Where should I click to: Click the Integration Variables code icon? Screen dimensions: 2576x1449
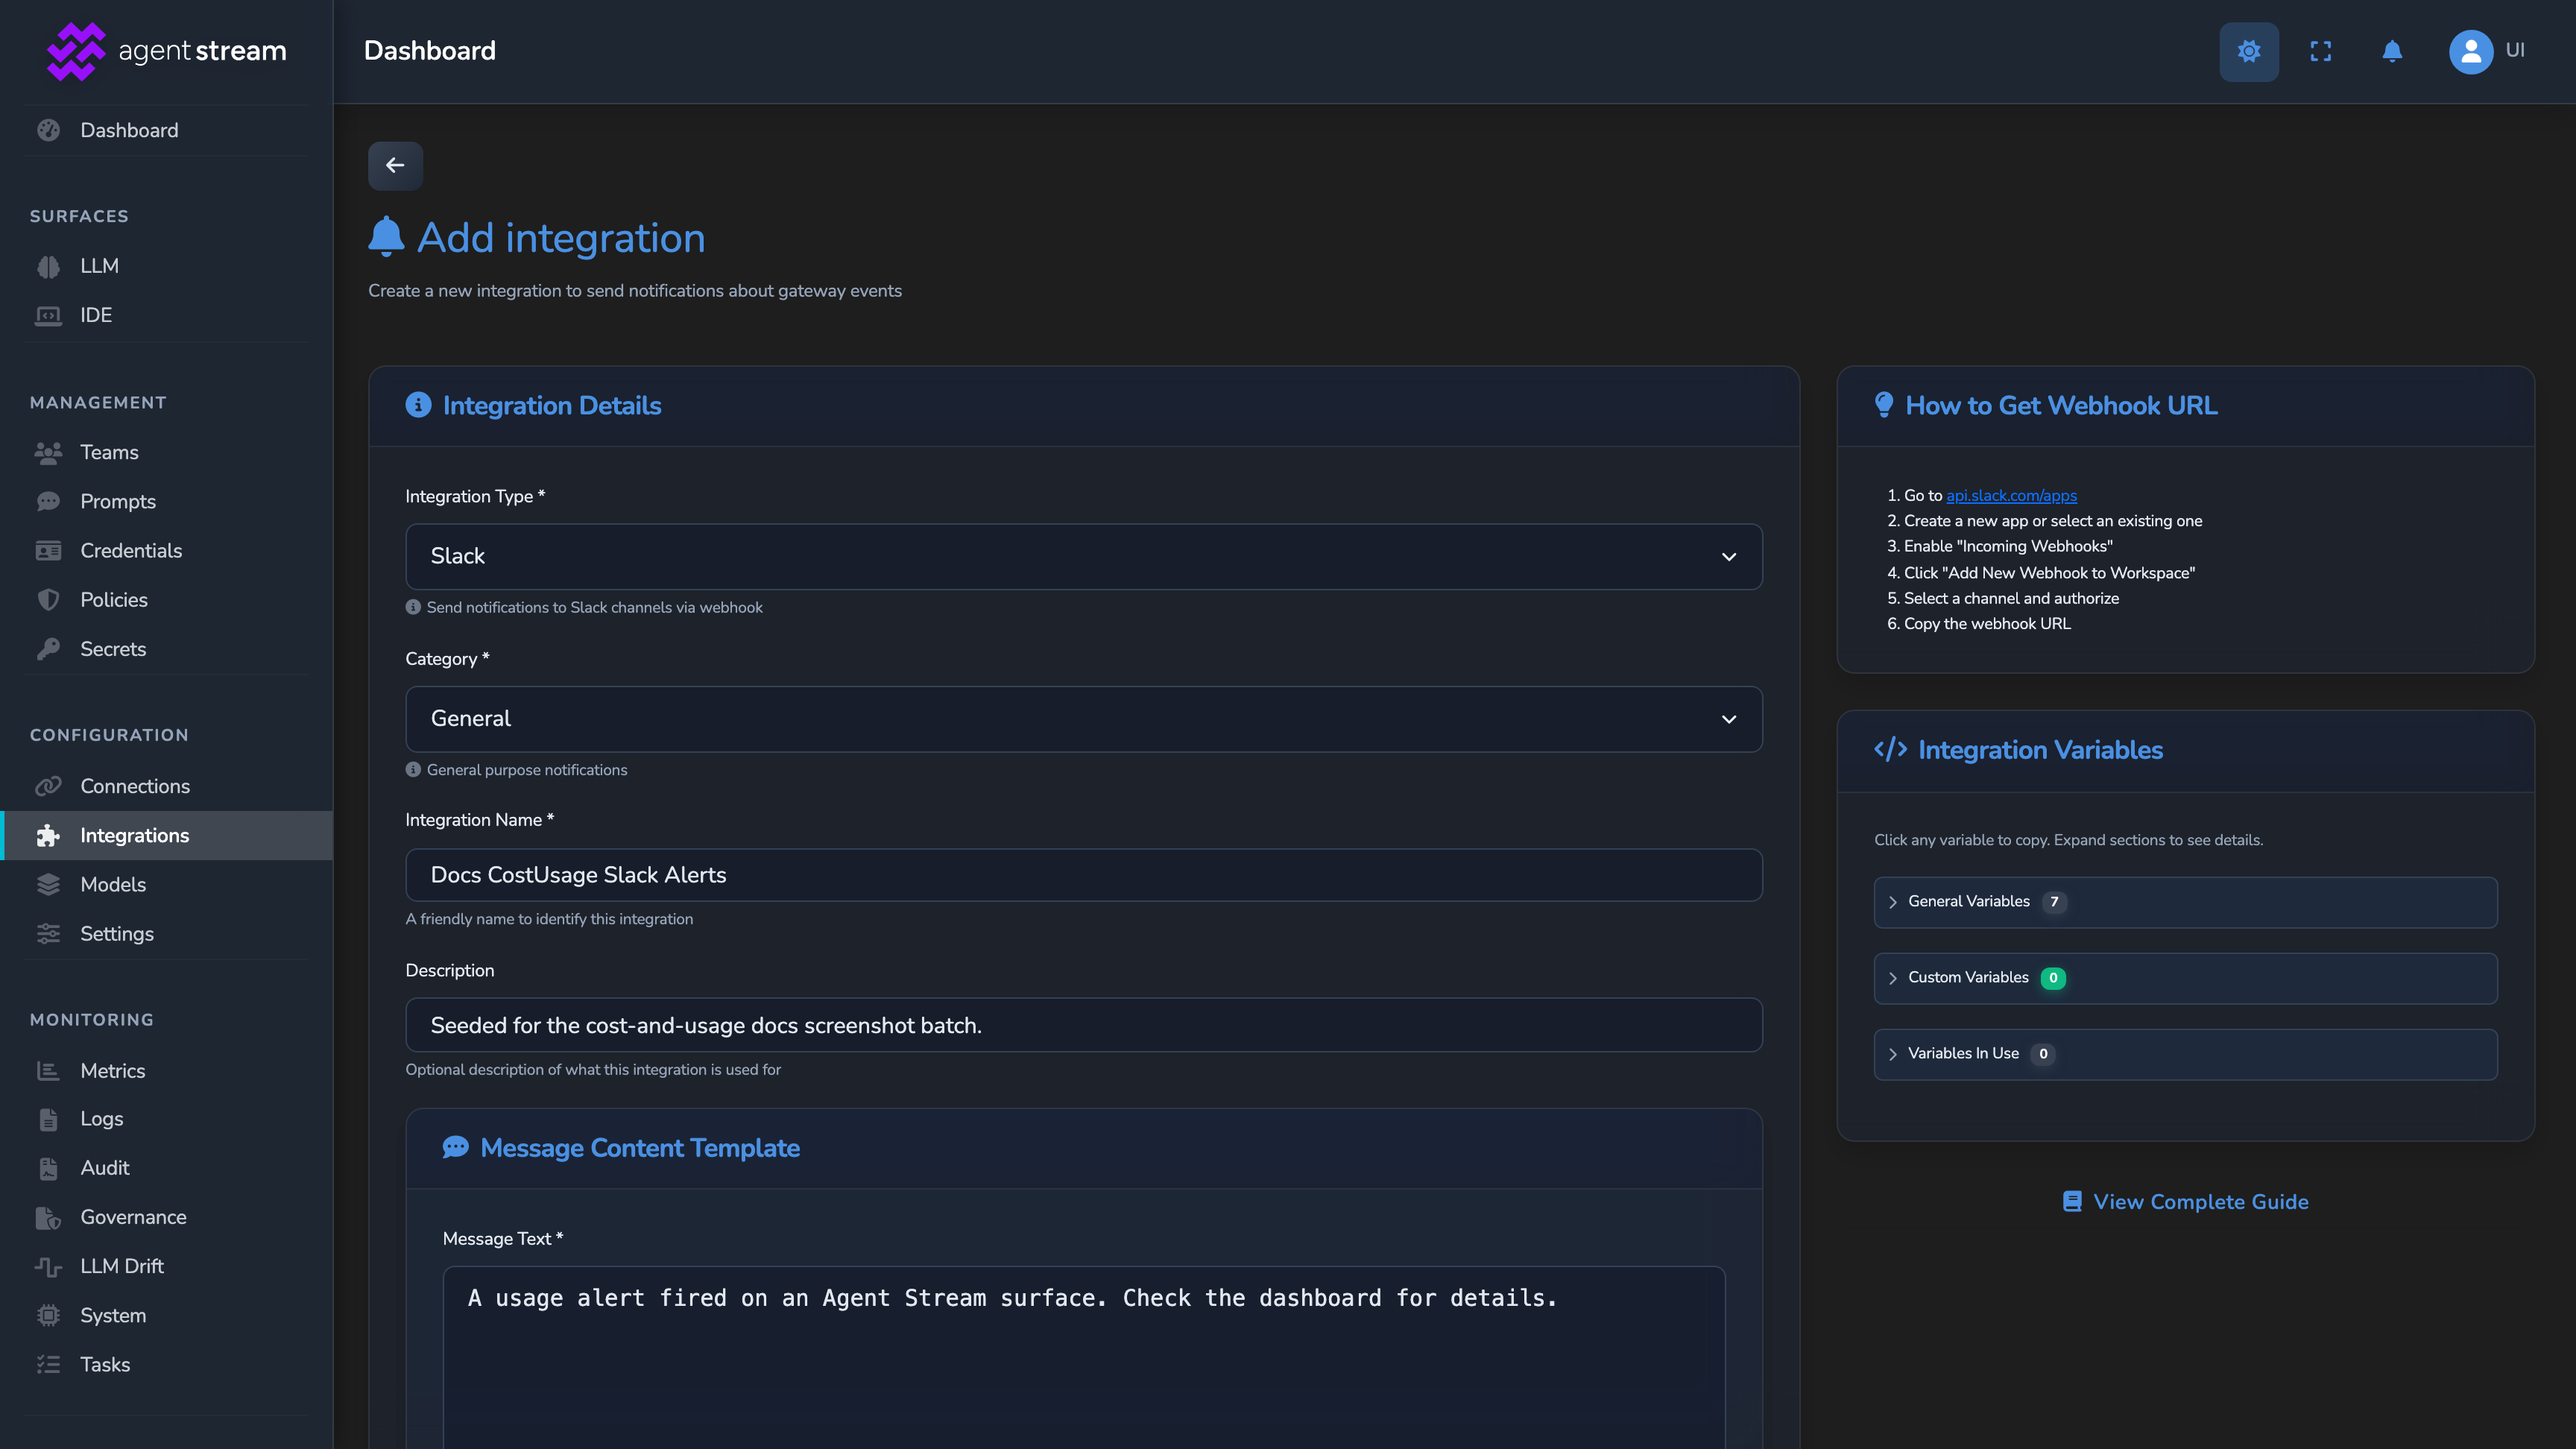point(1890,749)
